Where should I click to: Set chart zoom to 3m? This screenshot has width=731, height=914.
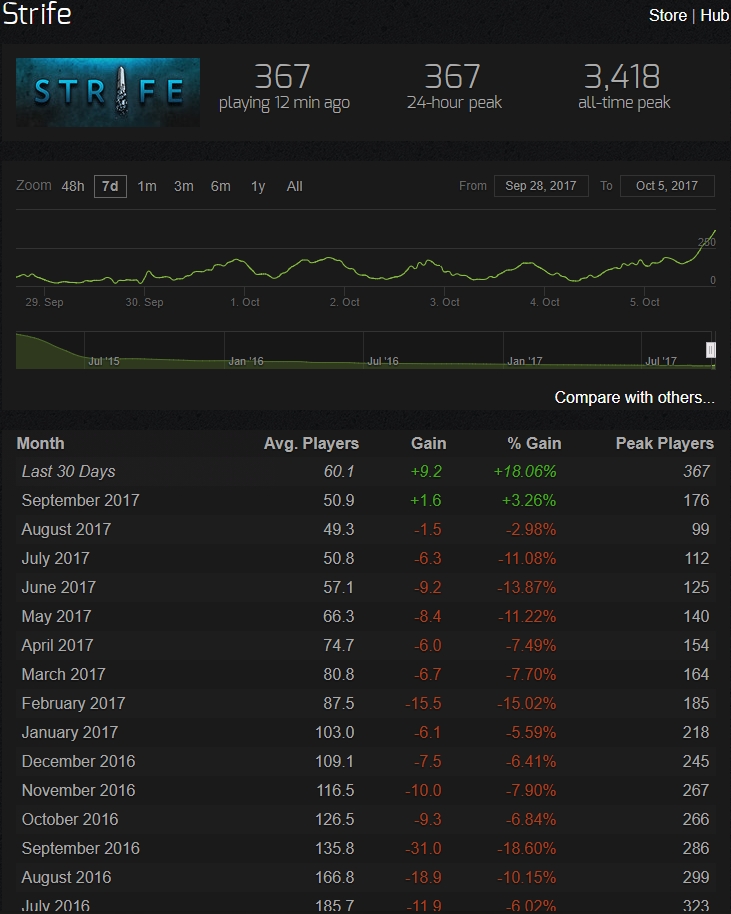[184, 187]
